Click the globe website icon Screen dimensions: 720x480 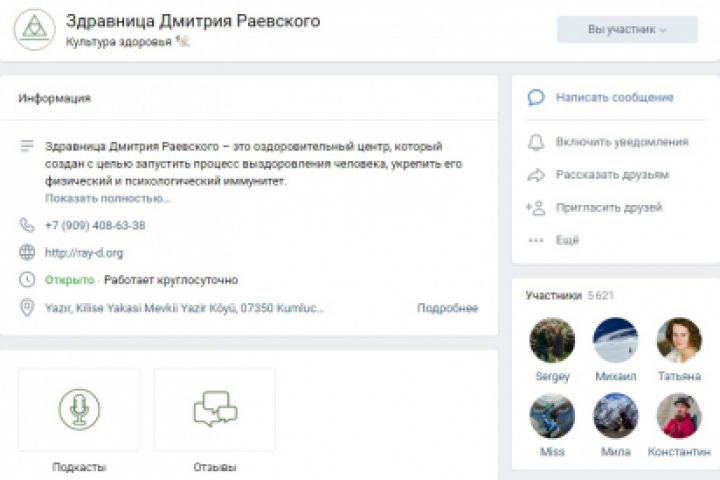pos(27,253)
